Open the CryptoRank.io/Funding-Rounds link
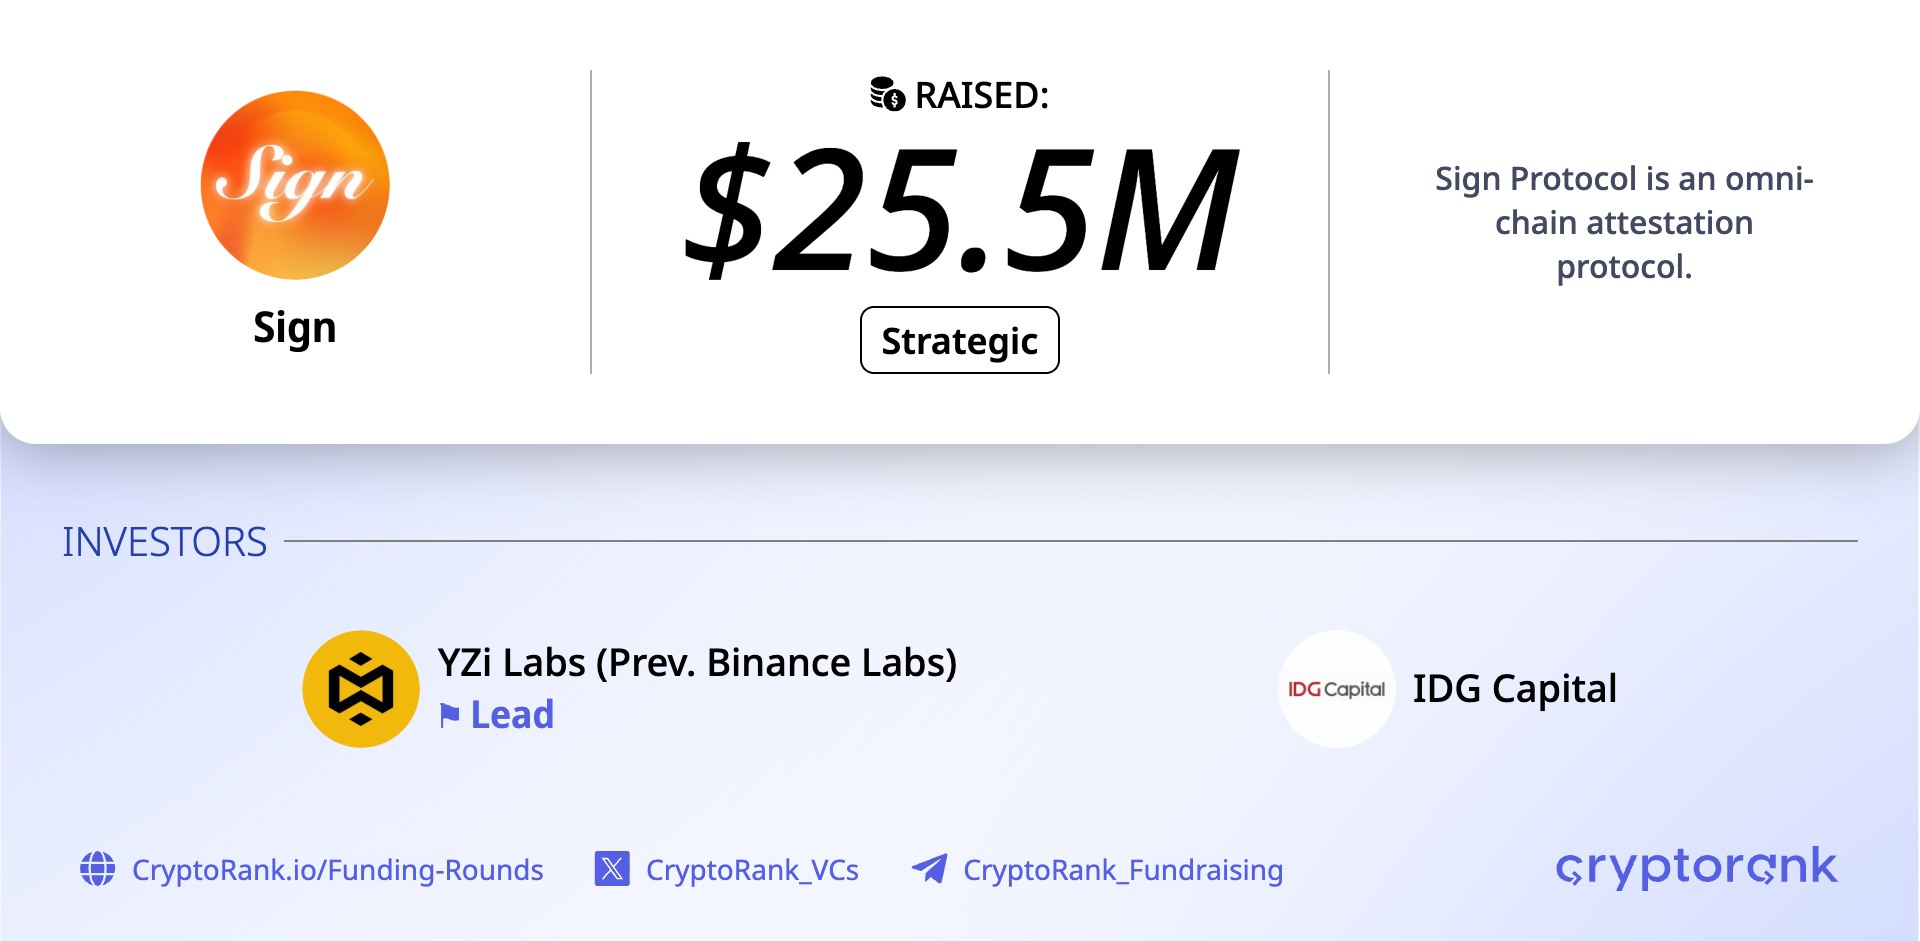This screenshot has width=1920, height=941. [x=337, y=870]
